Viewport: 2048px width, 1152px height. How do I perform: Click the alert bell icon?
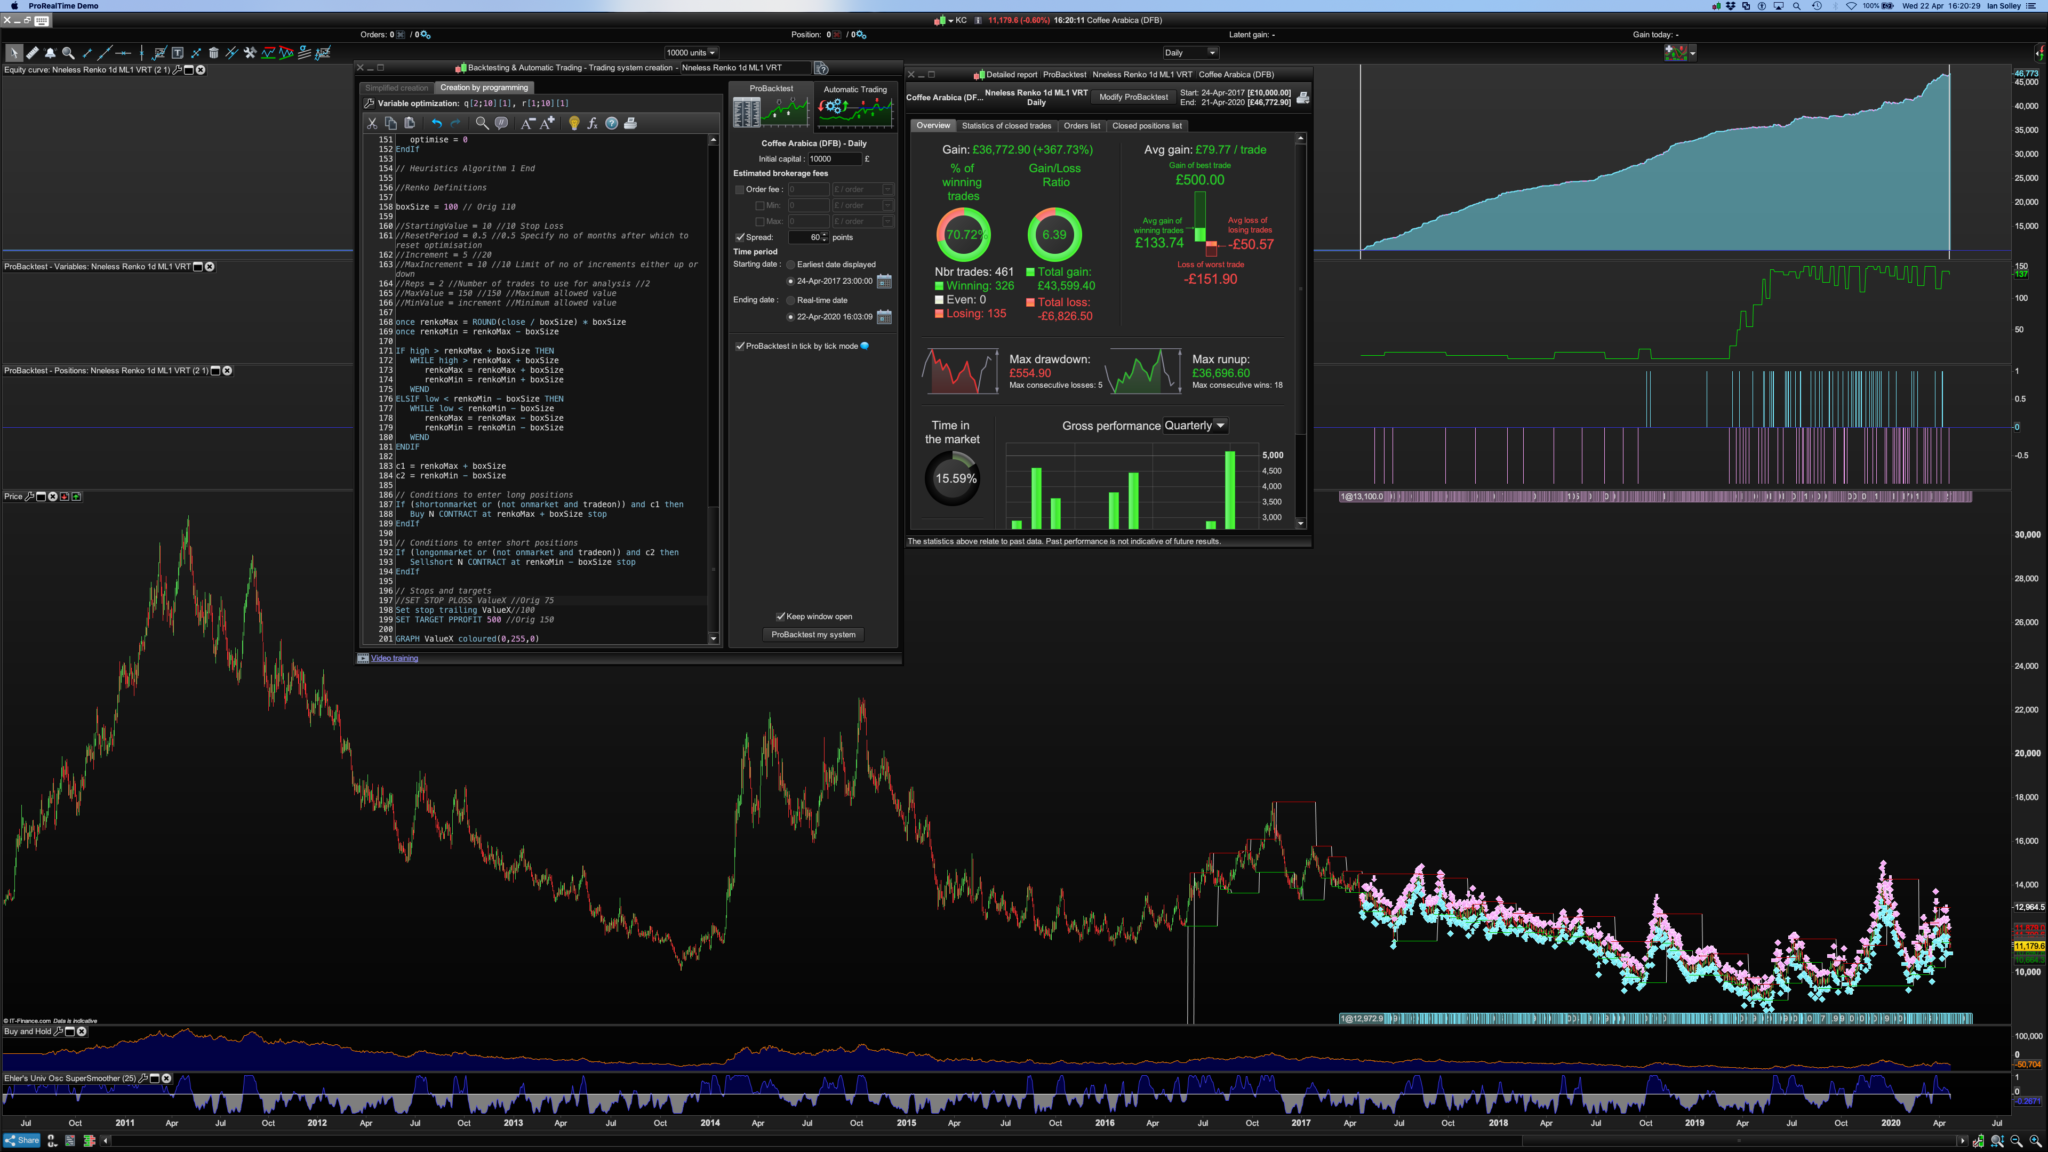coord(50,53)
